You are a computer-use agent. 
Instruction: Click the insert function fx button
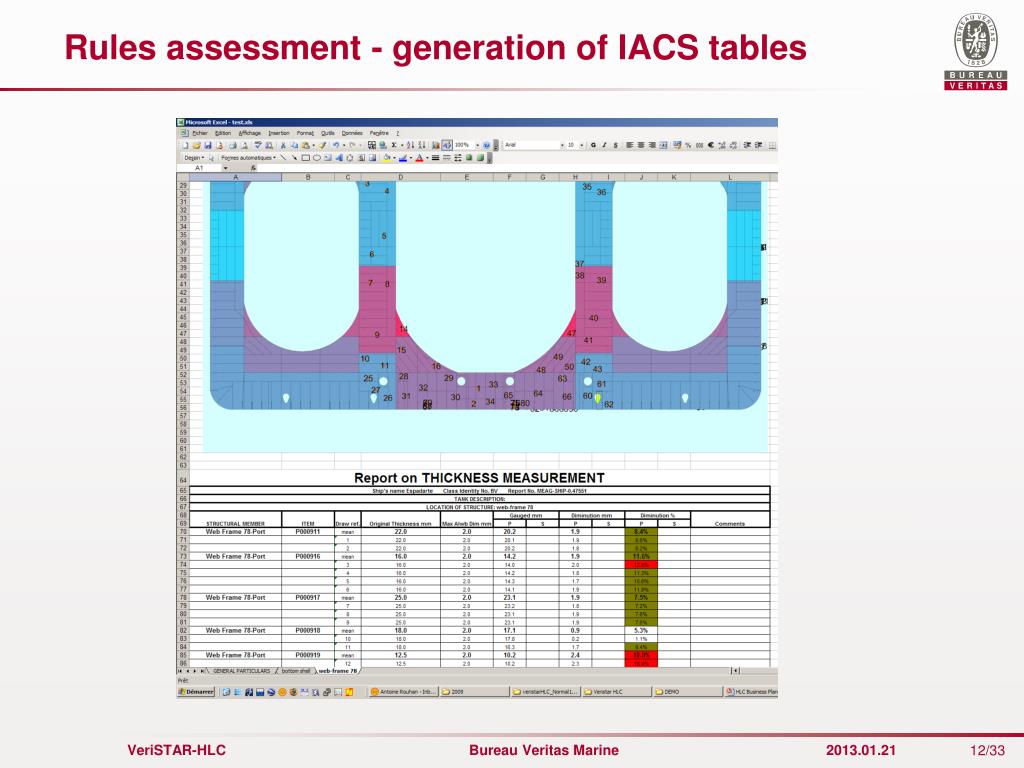coord(253,168)
